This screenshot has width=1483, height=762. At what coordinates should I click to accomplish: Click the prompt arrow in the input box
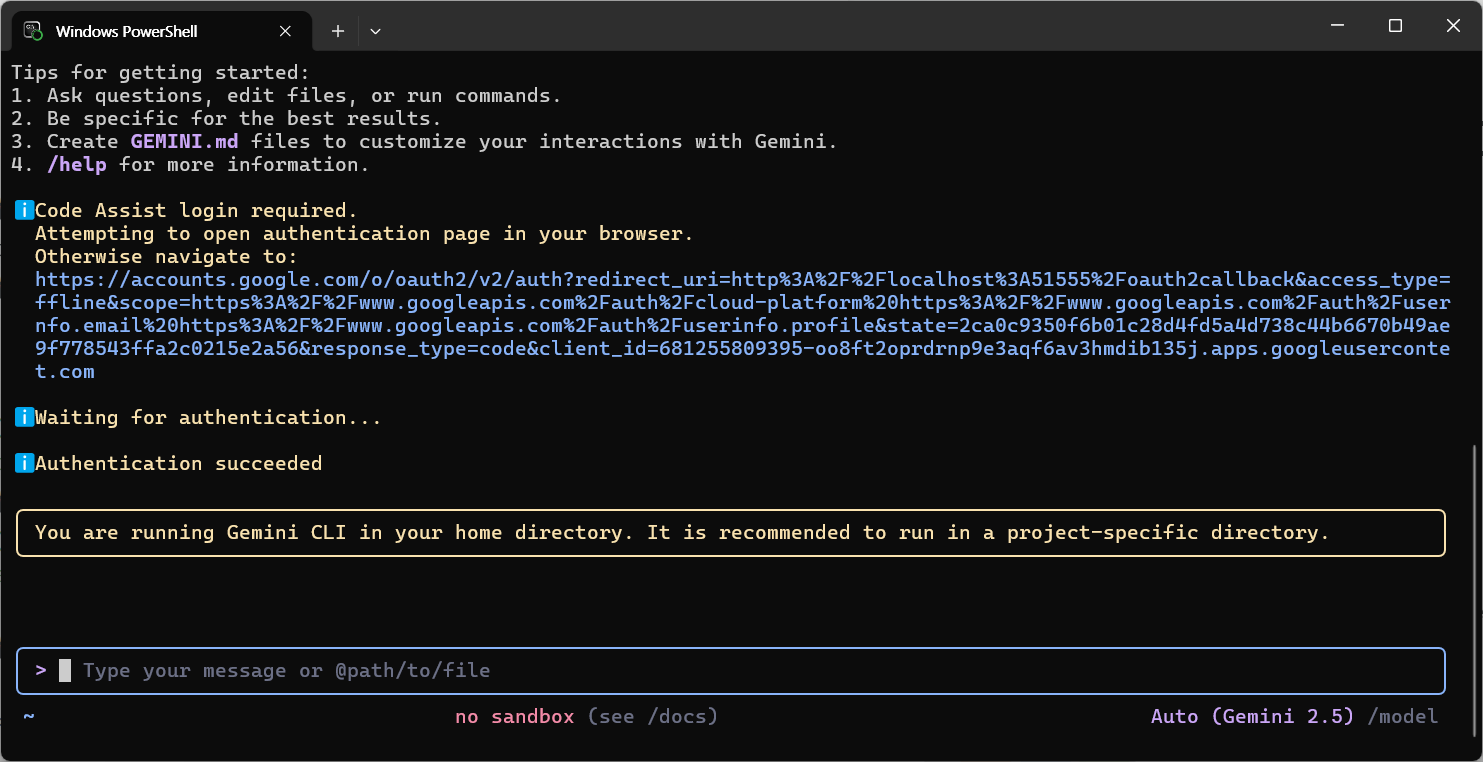point(41,670)
